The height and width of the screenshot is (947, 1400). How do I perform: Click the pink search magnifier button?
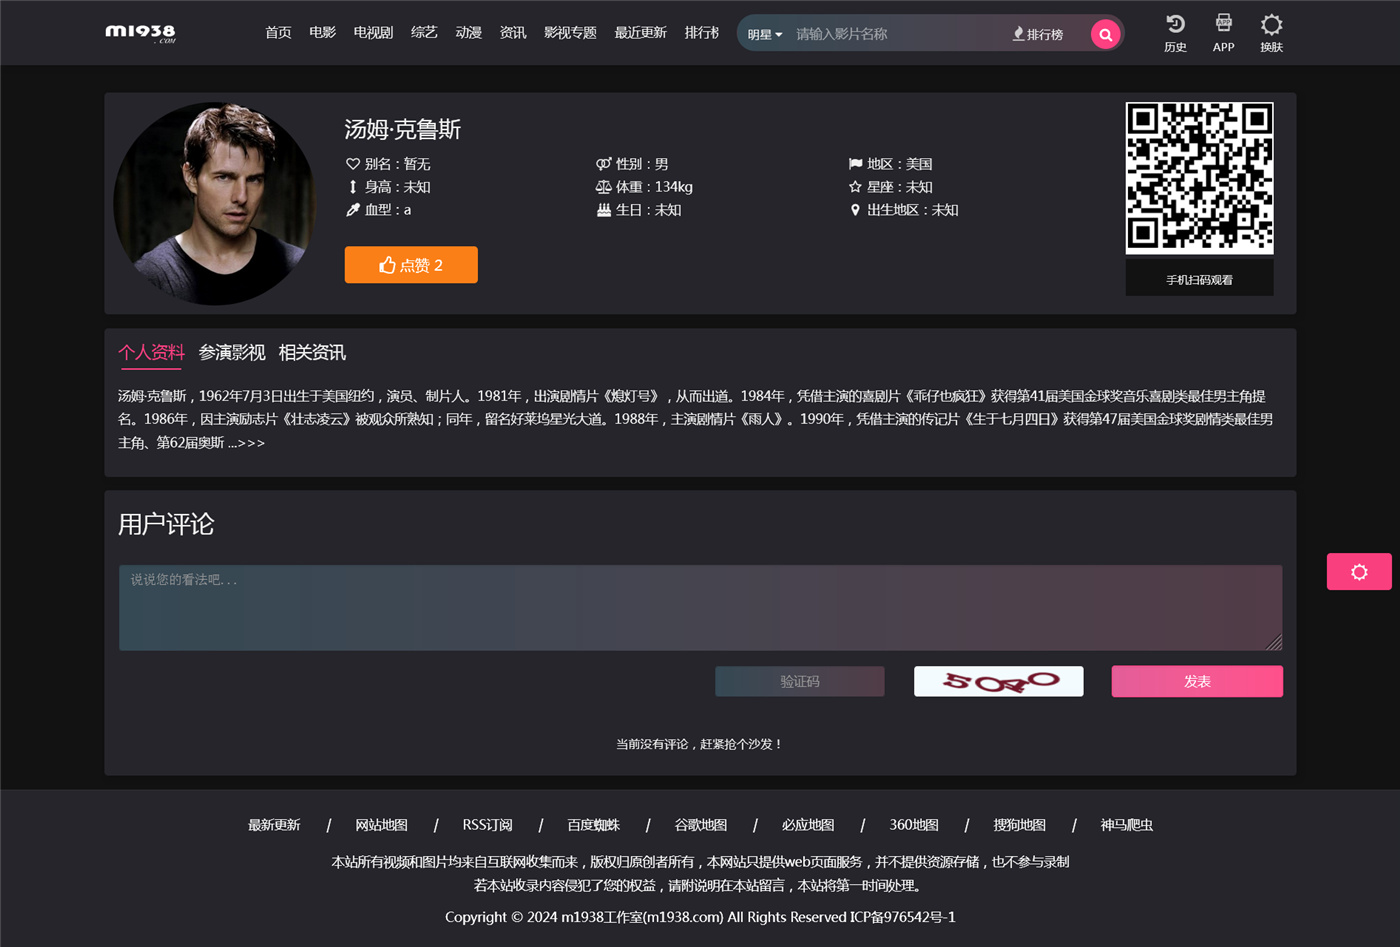1105,34
